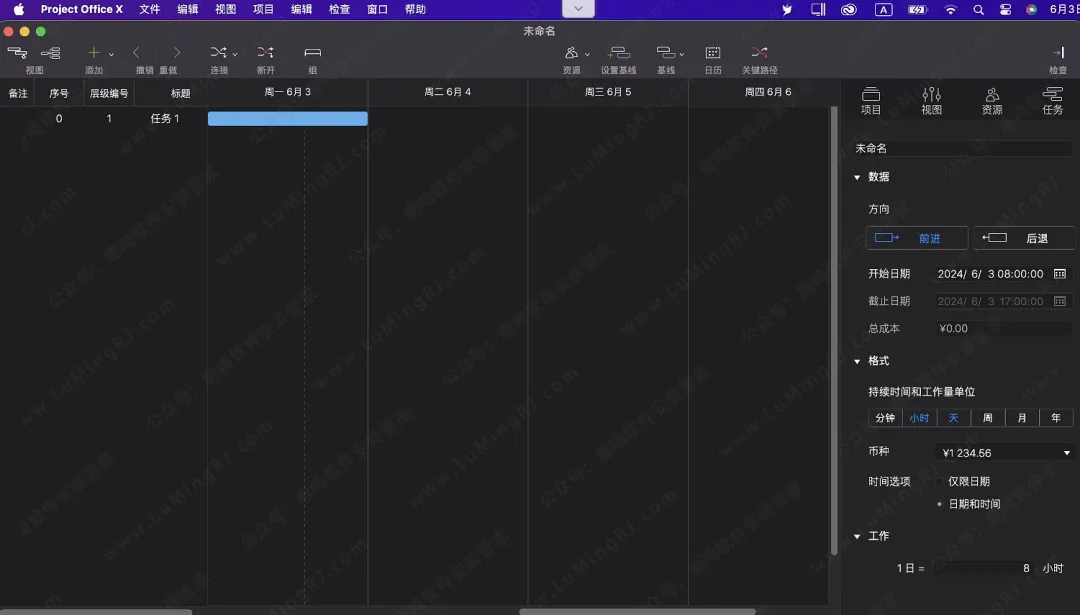Toggle the 检查 inspector panel icon
Image resolution: width=1080 pixels, height=615 pixels.
pos(1057,53)
